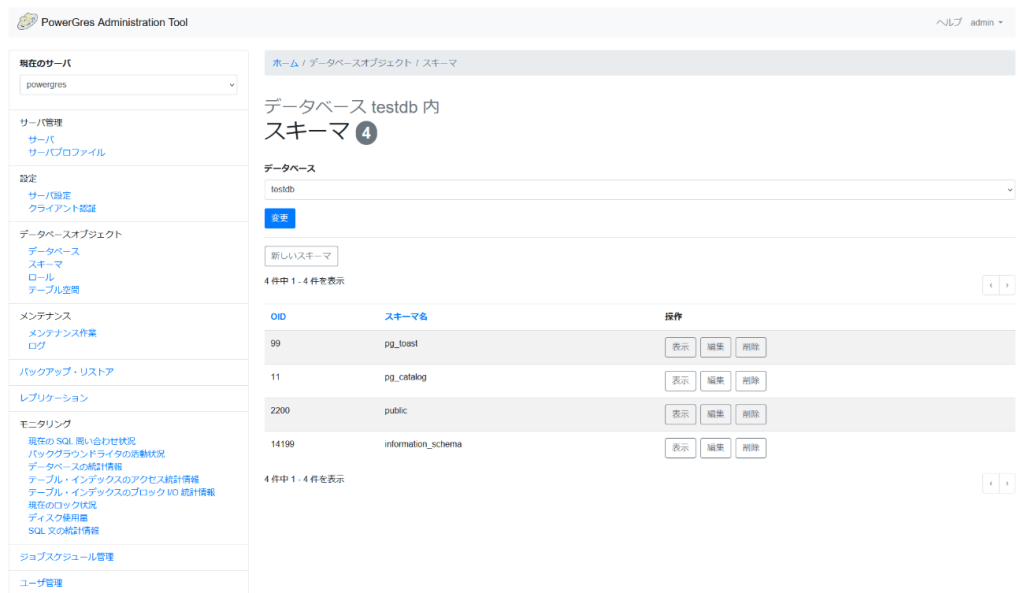
Task: Edit the information_schema schema with 編集
Action: click(715, 448)
